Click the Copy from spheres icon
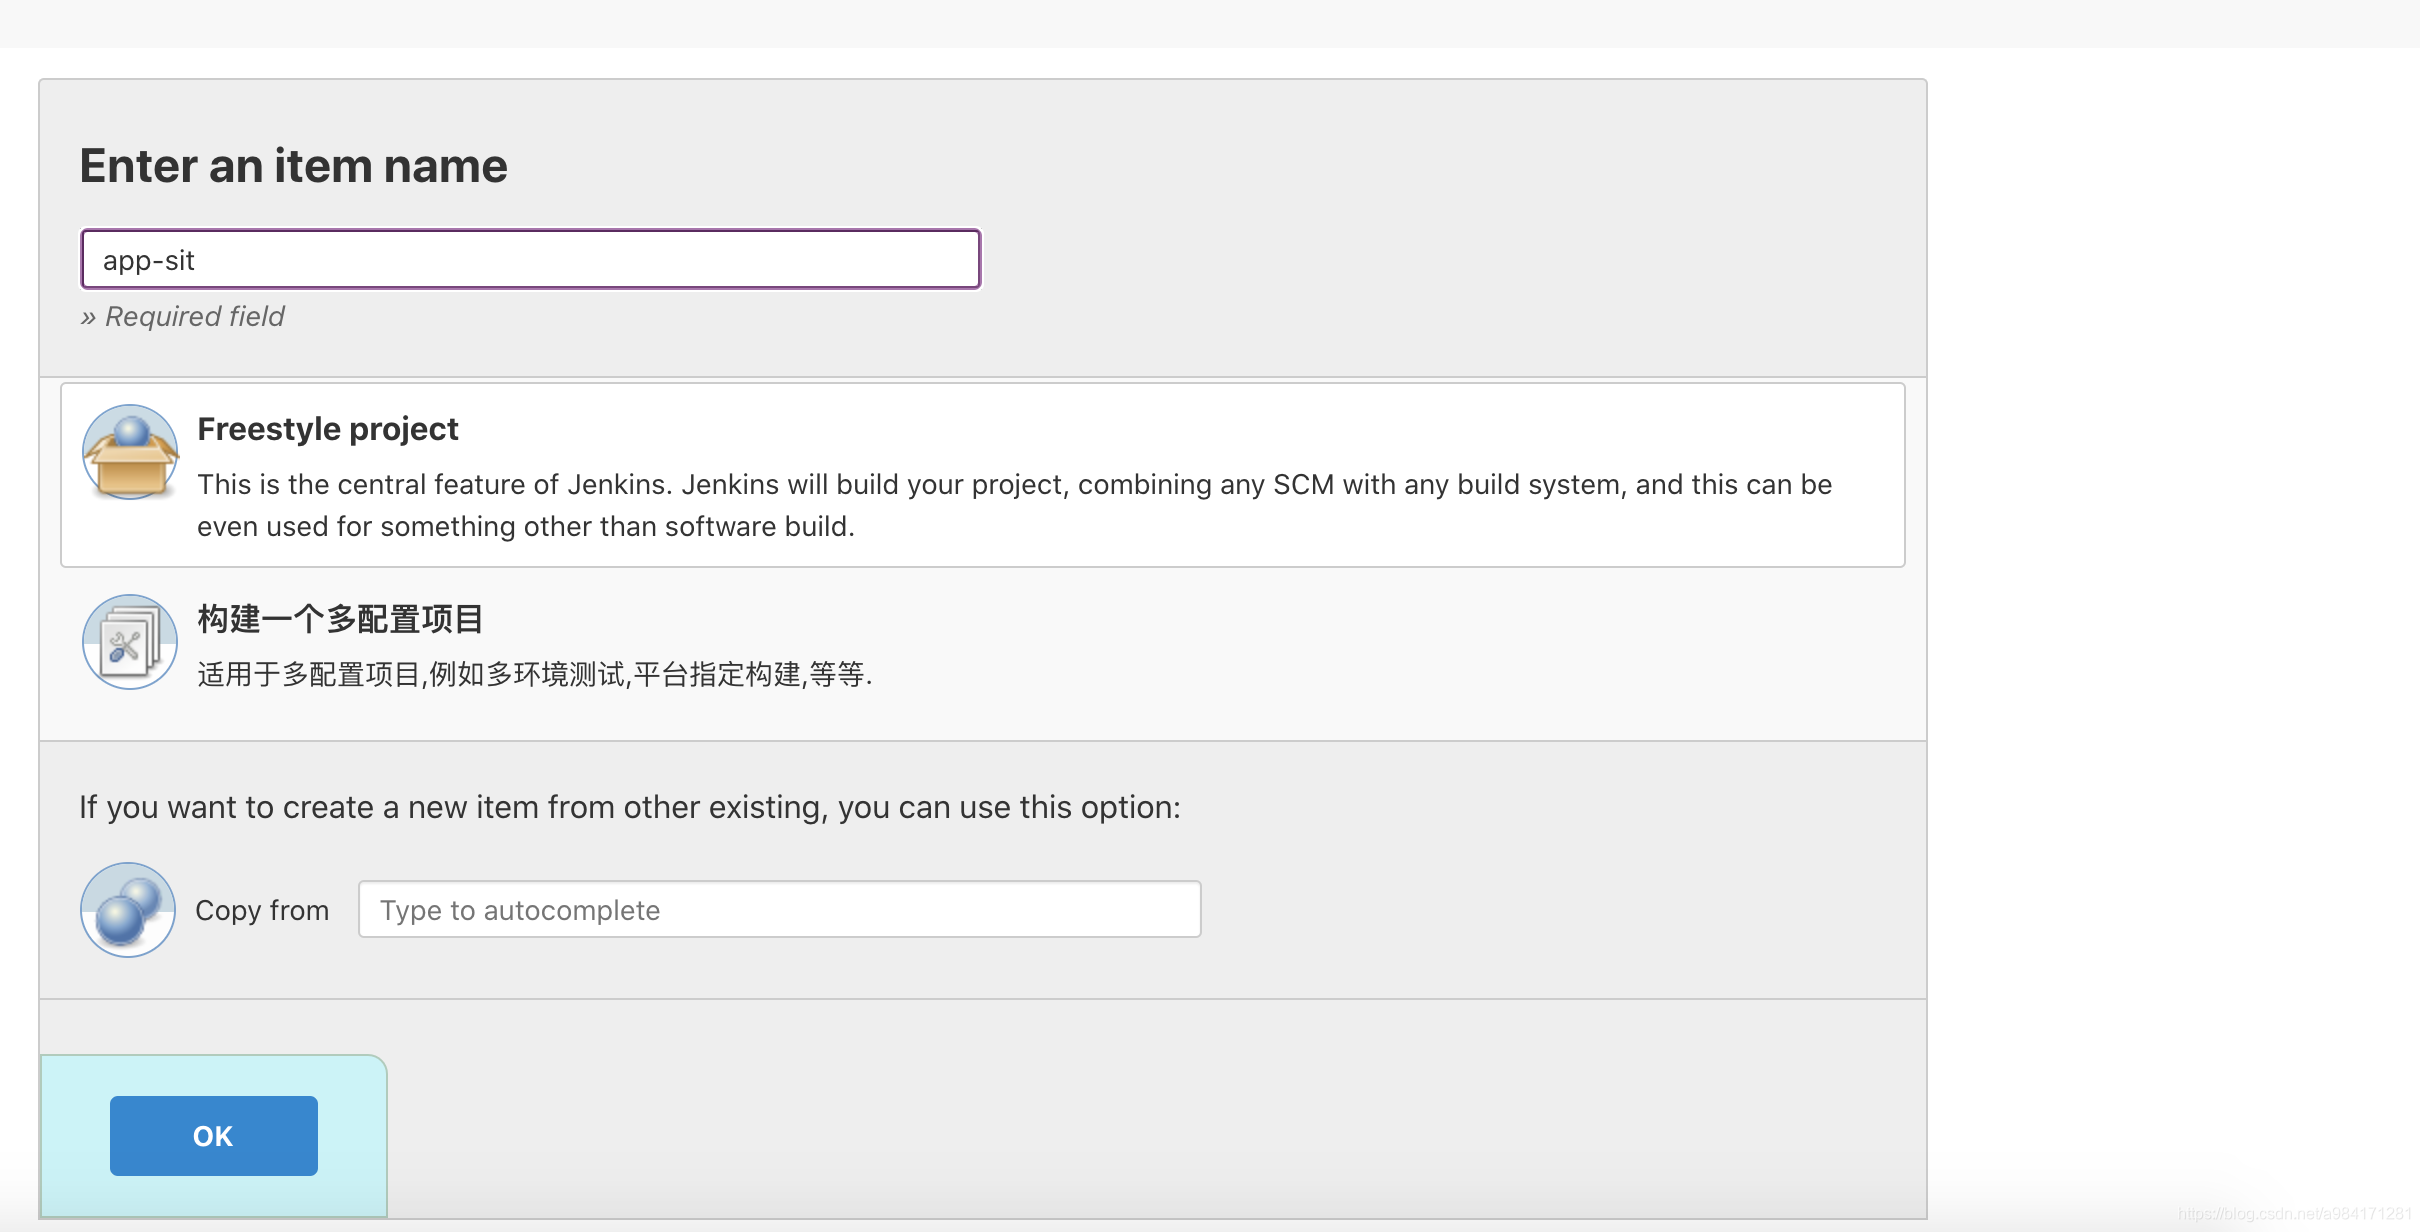 click(128, 910)
